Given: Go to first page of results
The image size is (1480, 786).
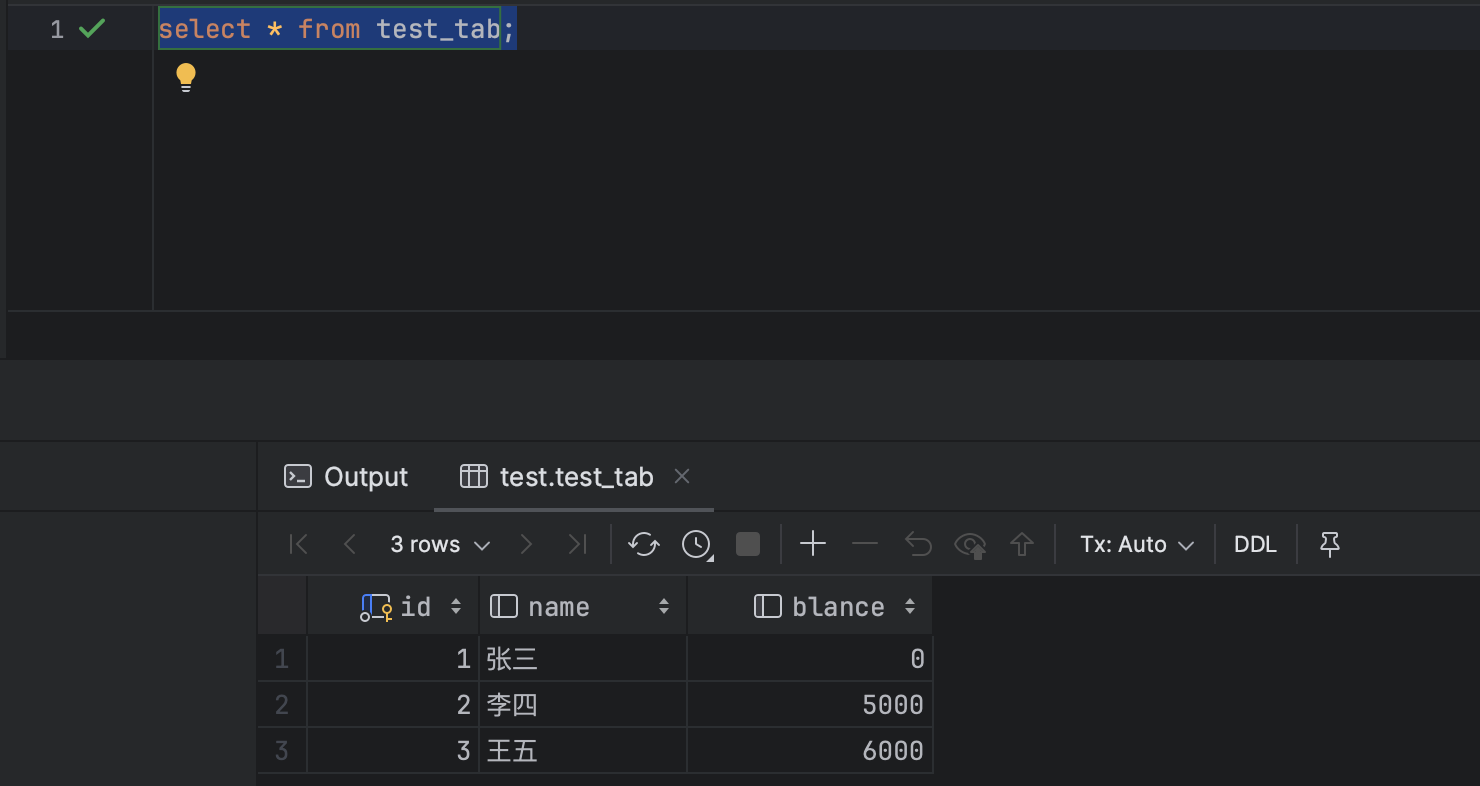Looking at the screenshot, I should [x=298, y=544].
